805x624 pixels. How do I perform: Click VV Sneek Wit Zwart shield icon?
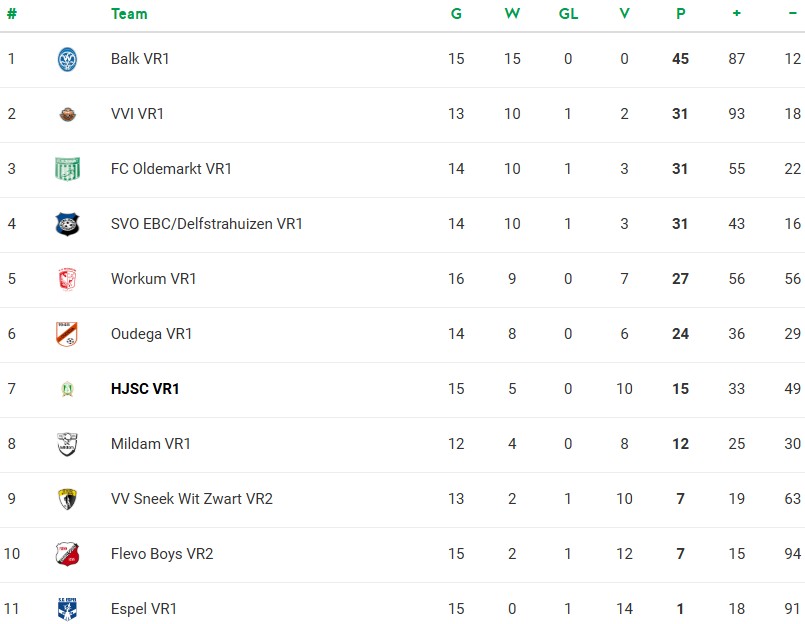(67, 499)
